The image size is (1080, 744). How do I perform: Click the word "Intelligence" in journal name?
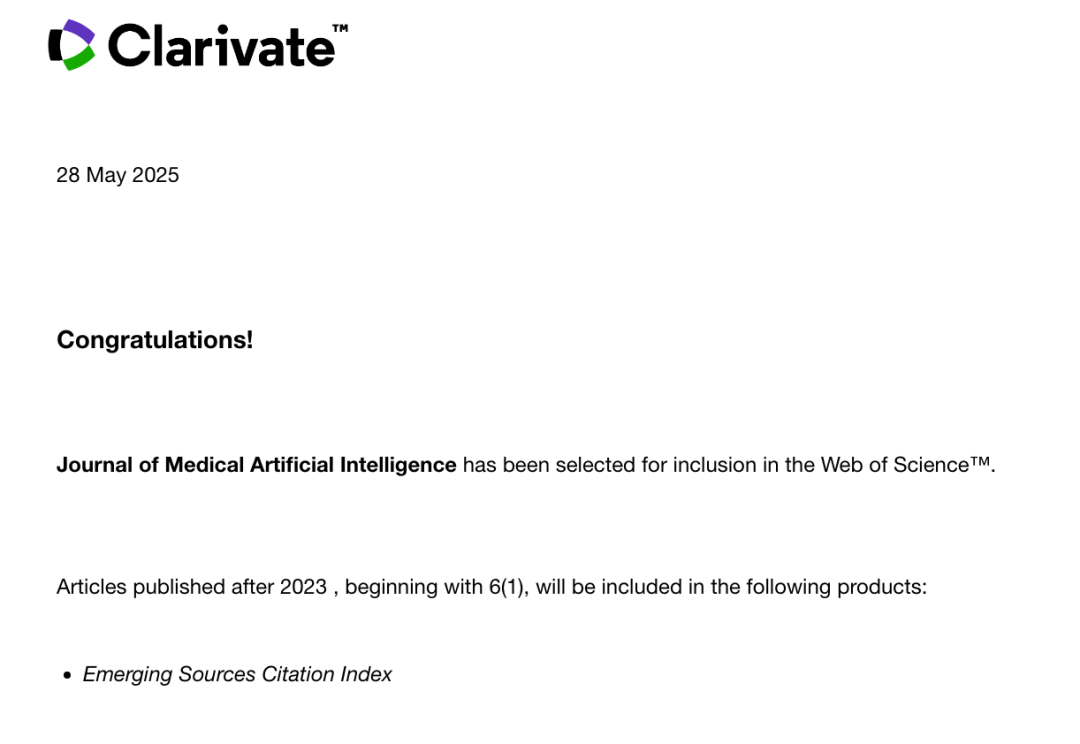pos(398,465)
